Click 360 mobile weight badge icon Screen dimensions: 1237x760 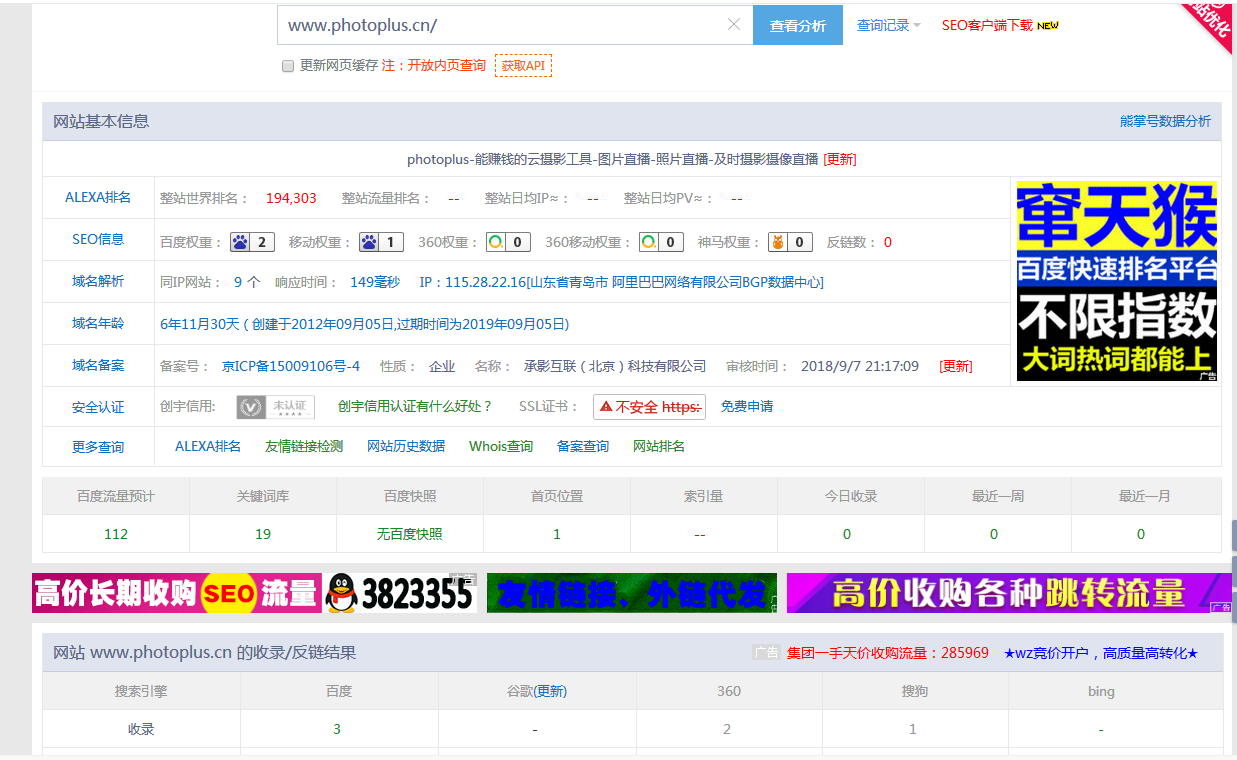click(662, 242)
